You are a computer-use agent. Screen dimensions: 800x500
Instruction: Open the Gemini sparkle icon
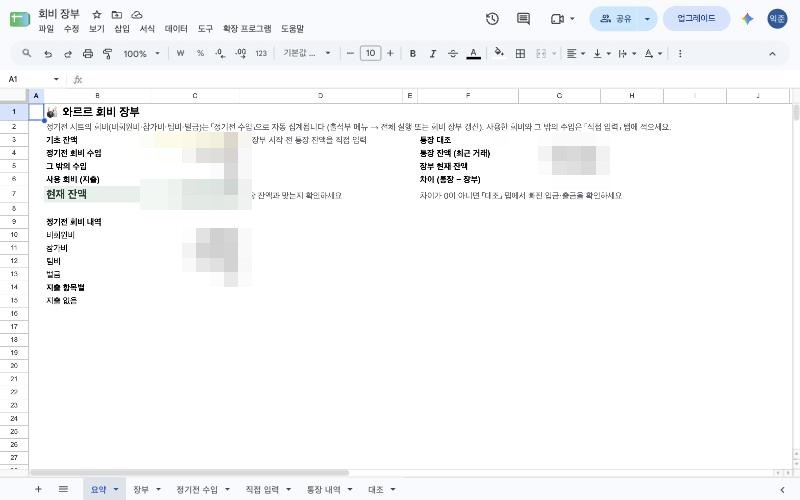point(747,19)
